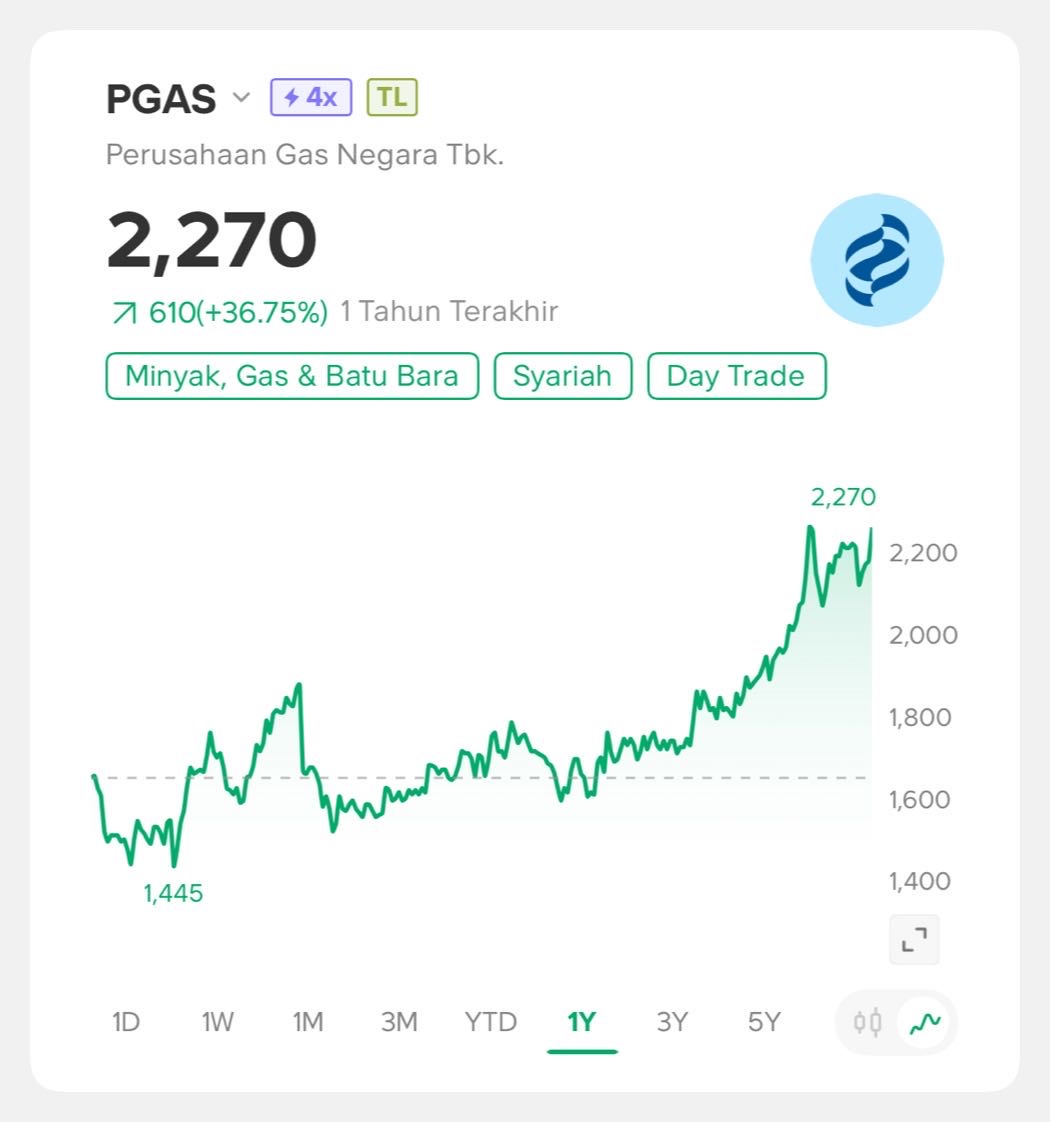Viewport: 1050px width, 1122px height.
Task: Select the 5Y time range
Action: pyautogui.click(x=764, y=1022)
